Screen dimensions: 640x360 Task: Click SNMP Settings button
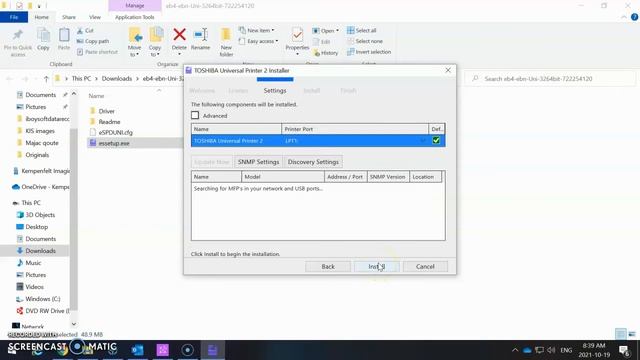(x=258, y=162)
